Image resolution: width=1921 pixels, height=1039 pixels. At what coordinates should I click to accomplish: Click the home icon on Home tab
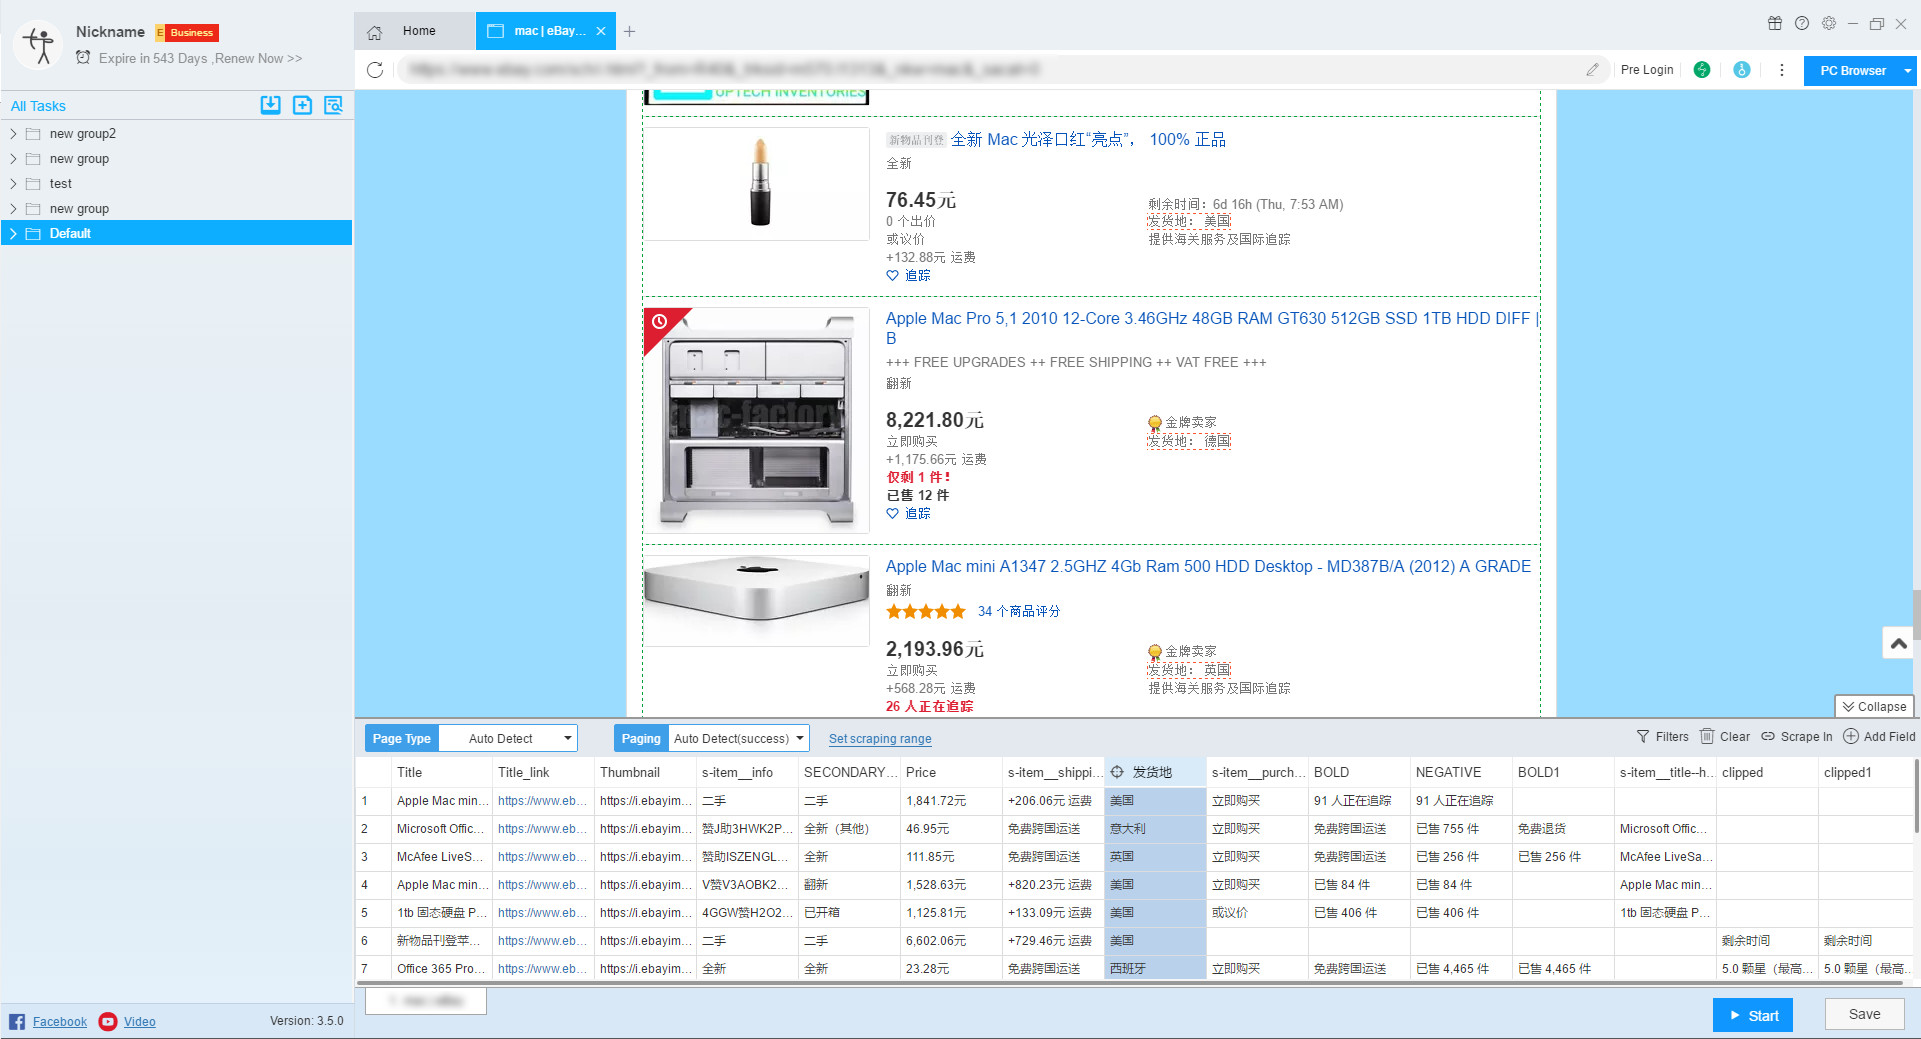(x=375, y=32)
